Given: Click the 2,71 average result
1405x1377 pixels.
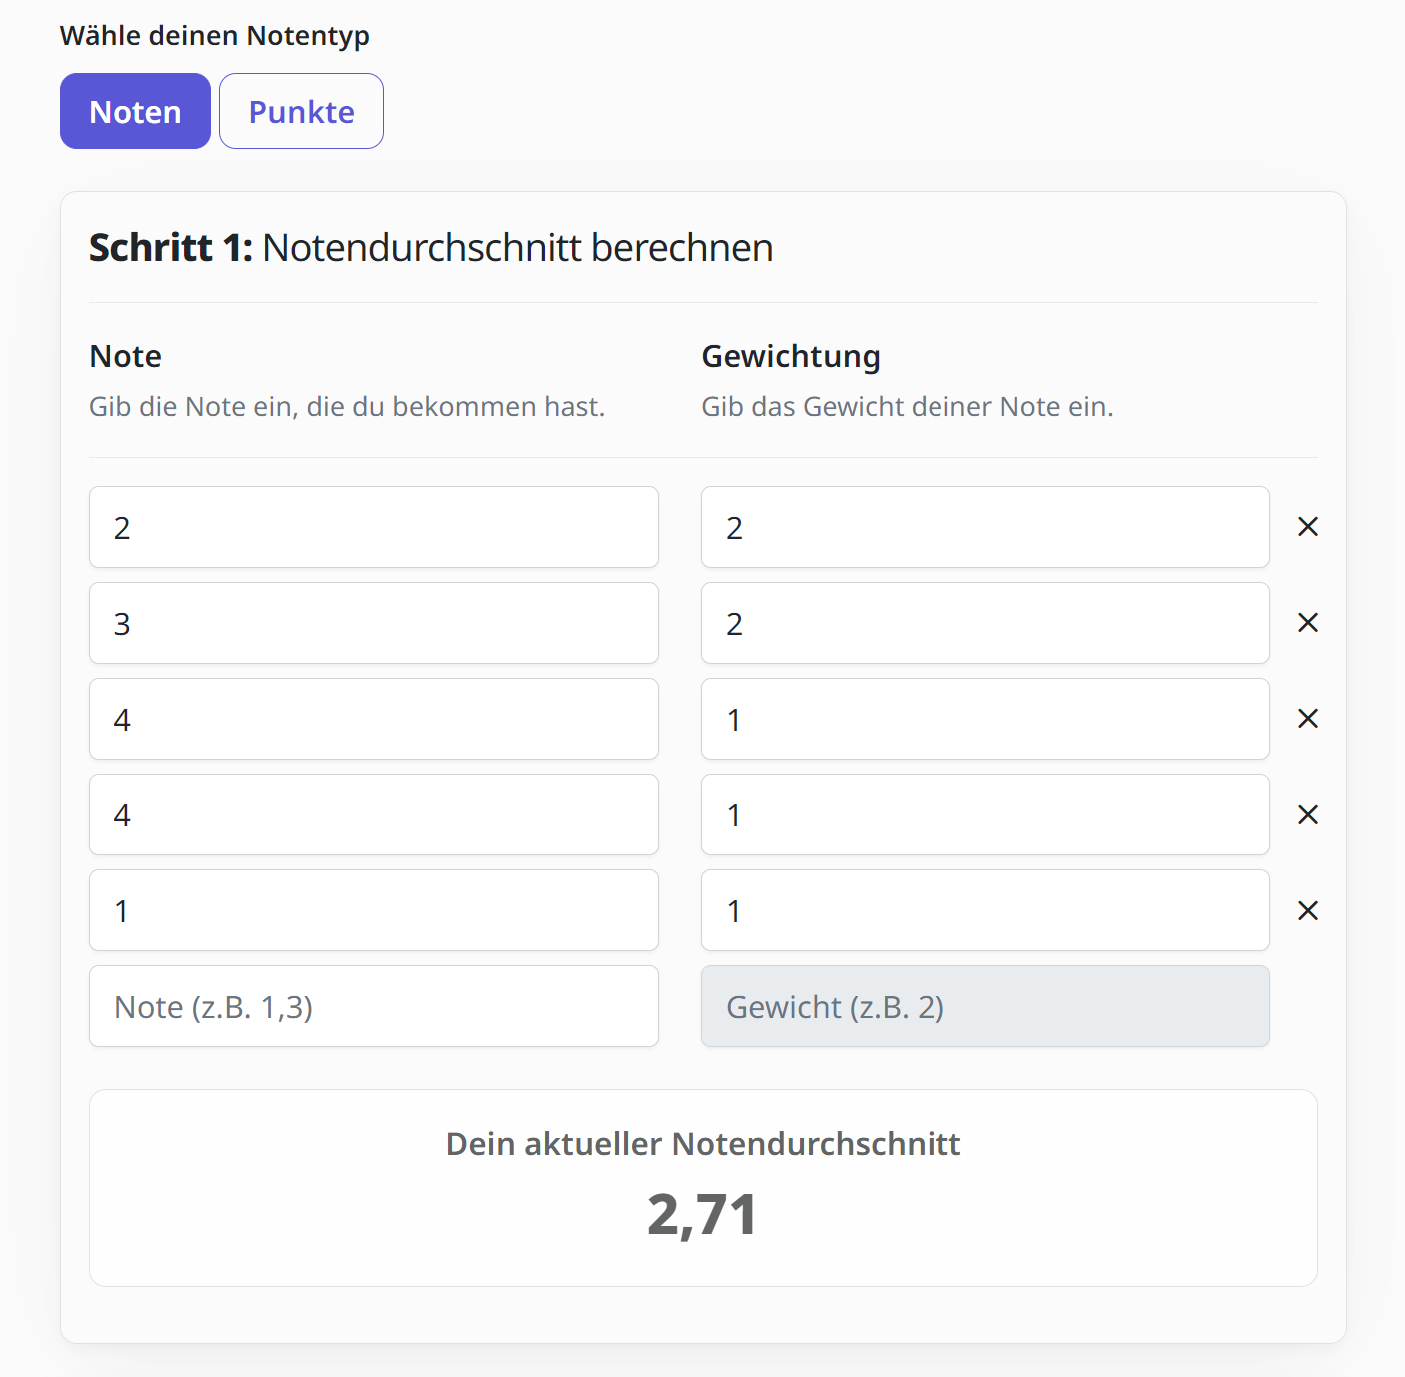Looking at the screenshot, I should coord(702,1214).
